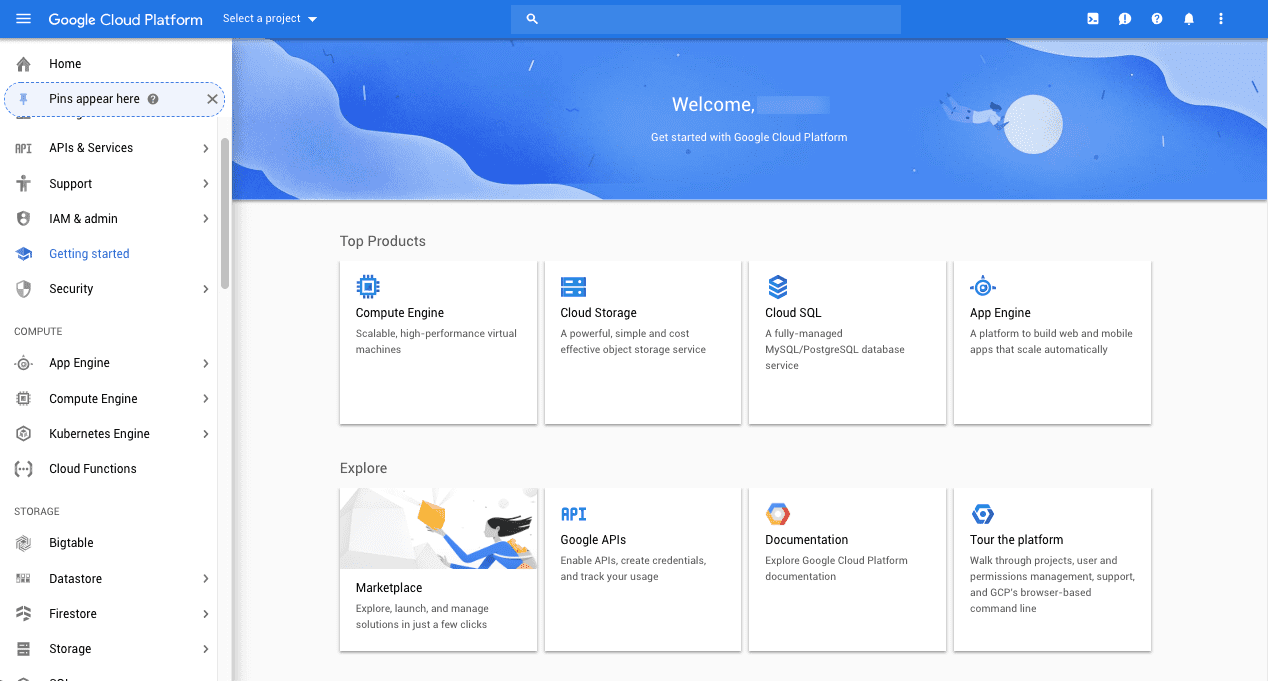The height and width of the screenshot is (681, 1268).
Task: Expand App Engine submenu arrow
Action: point(205,363)
